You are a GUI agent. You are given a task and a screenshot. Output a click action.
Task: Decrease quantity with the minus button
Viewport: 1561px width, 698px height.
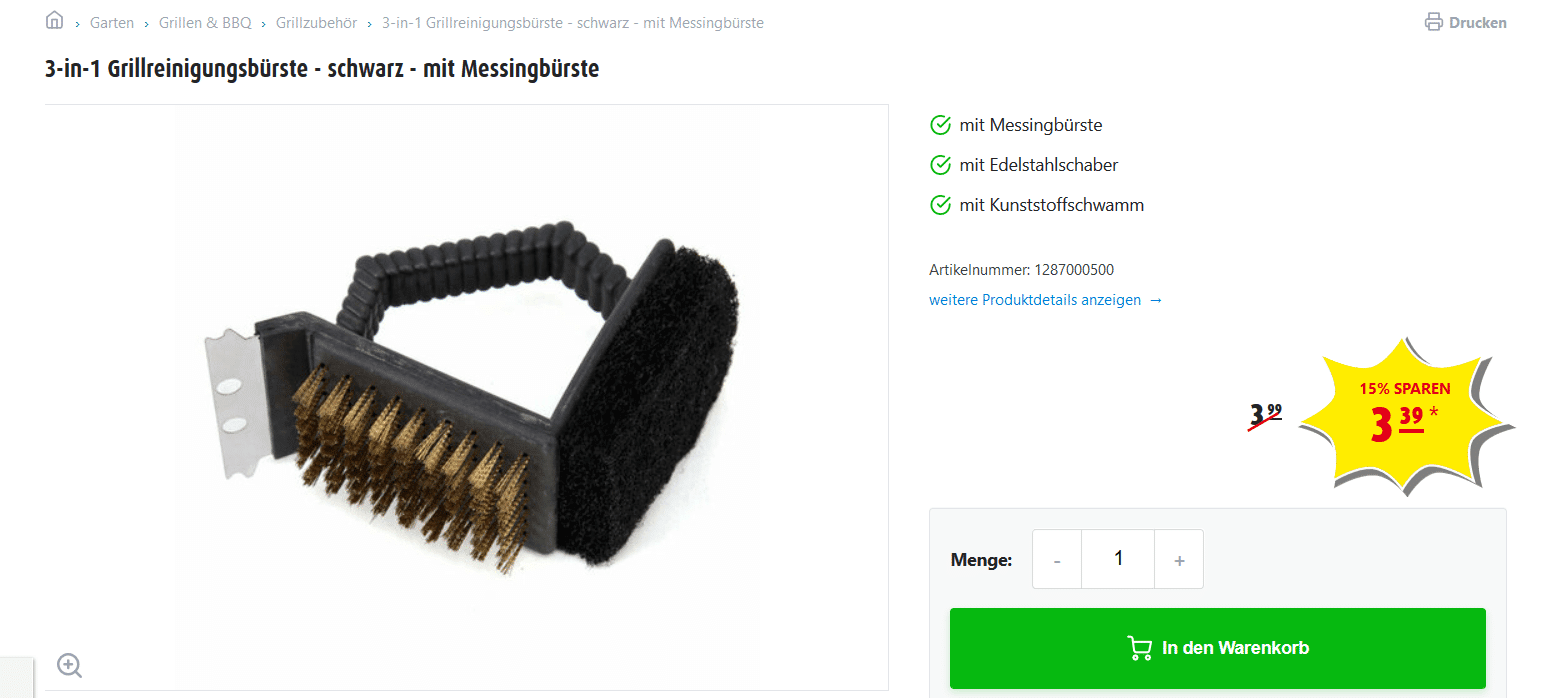1057,559
